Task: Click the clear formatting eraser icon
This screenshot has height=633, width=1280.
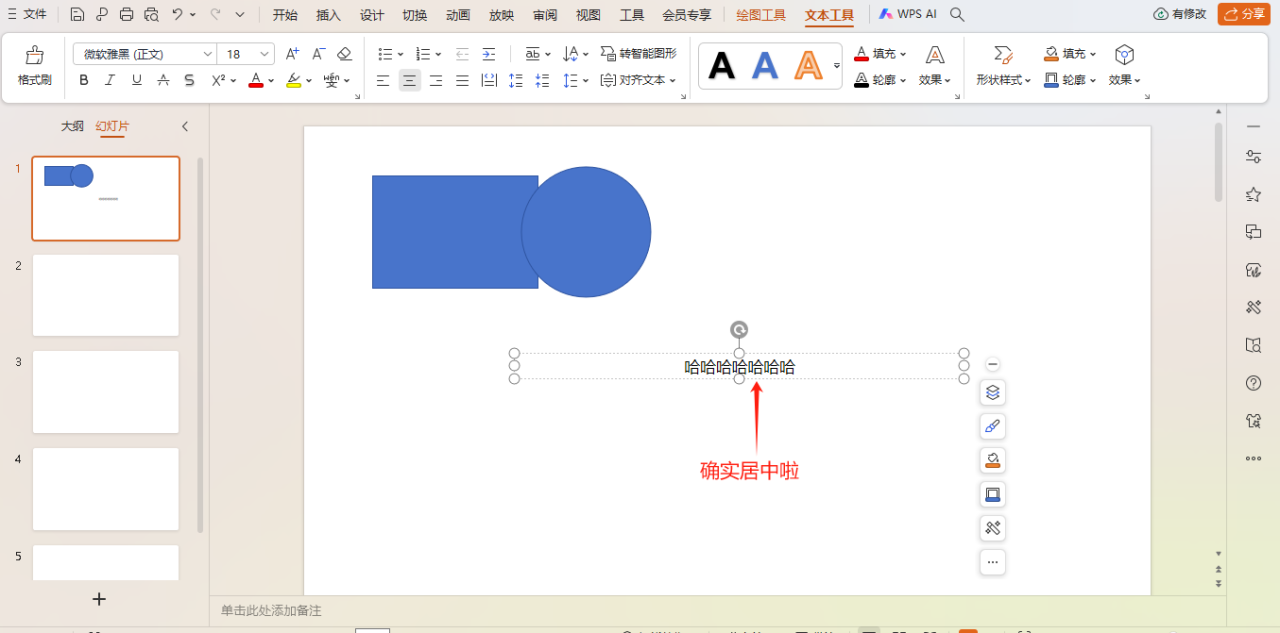Action: [344, 53]
